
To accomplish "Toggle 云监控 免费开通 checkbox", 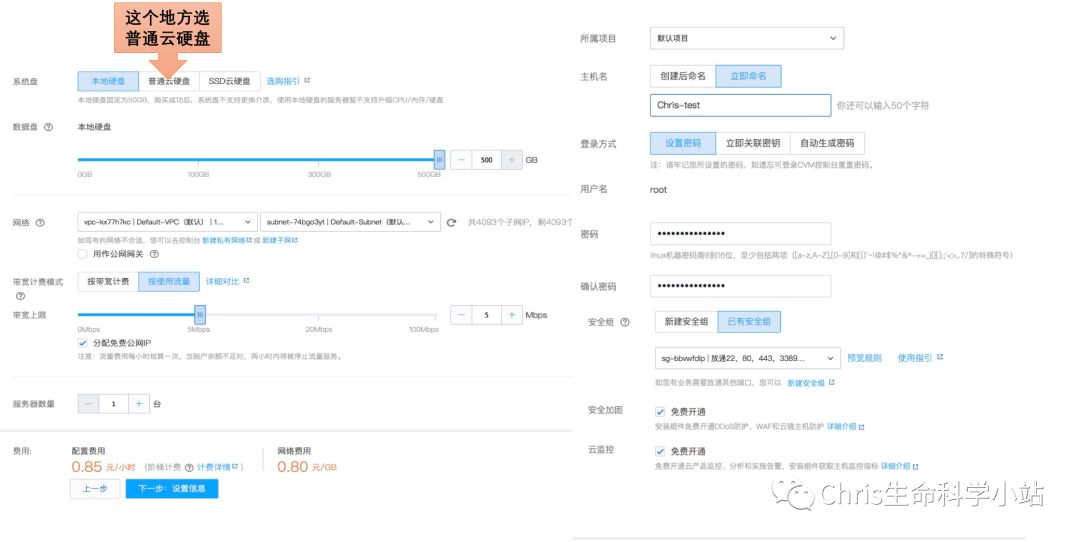I will (x=660, y=451).
